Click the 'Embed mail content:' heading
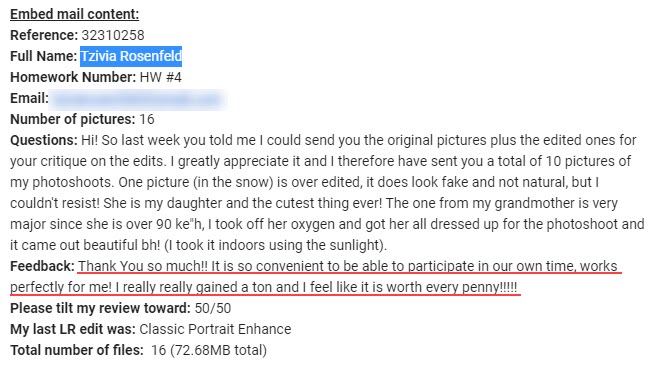The image size is (655, 369). pyautogui.click(x=74, y=14)
